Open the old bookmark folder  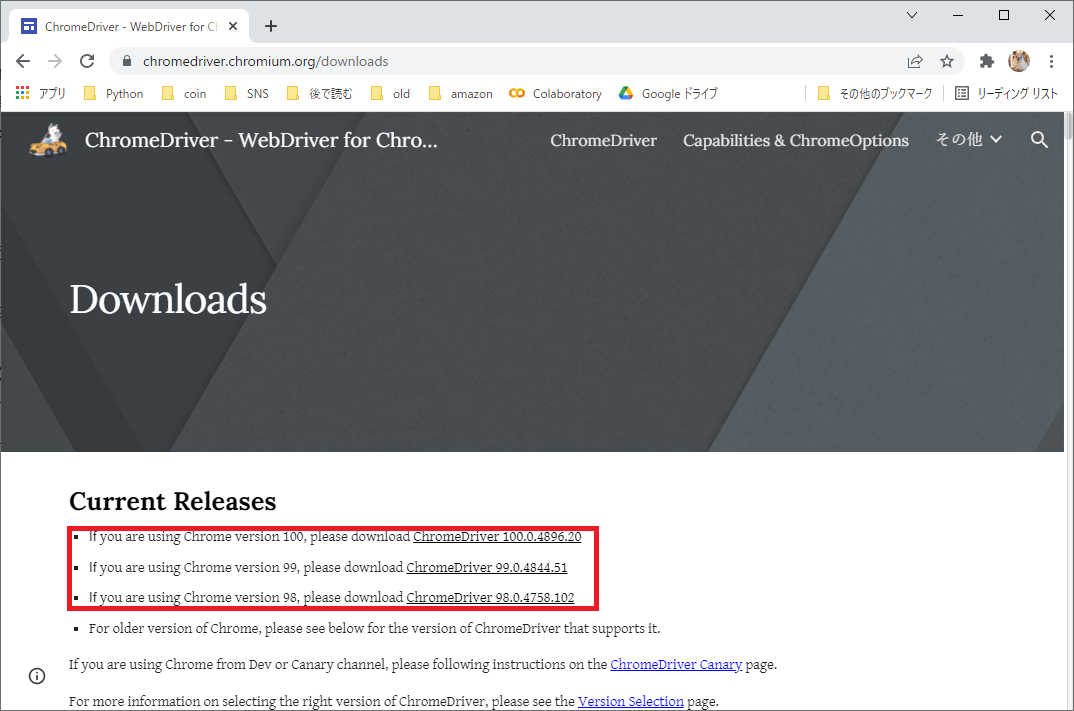click(x=390, y=93)
